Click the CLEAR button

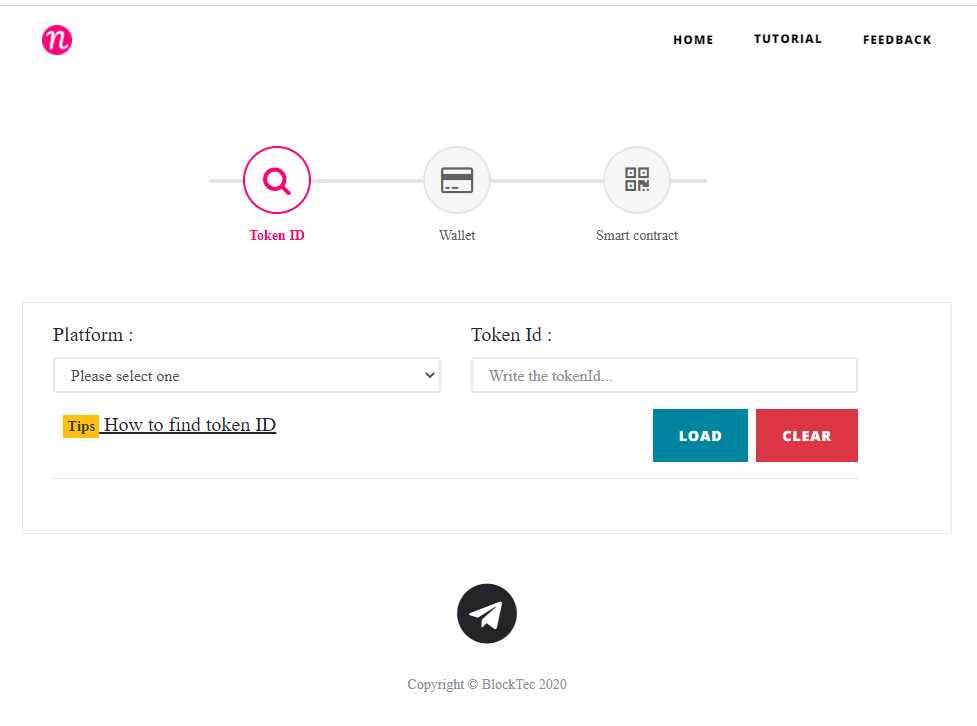(x=807, y=436)
